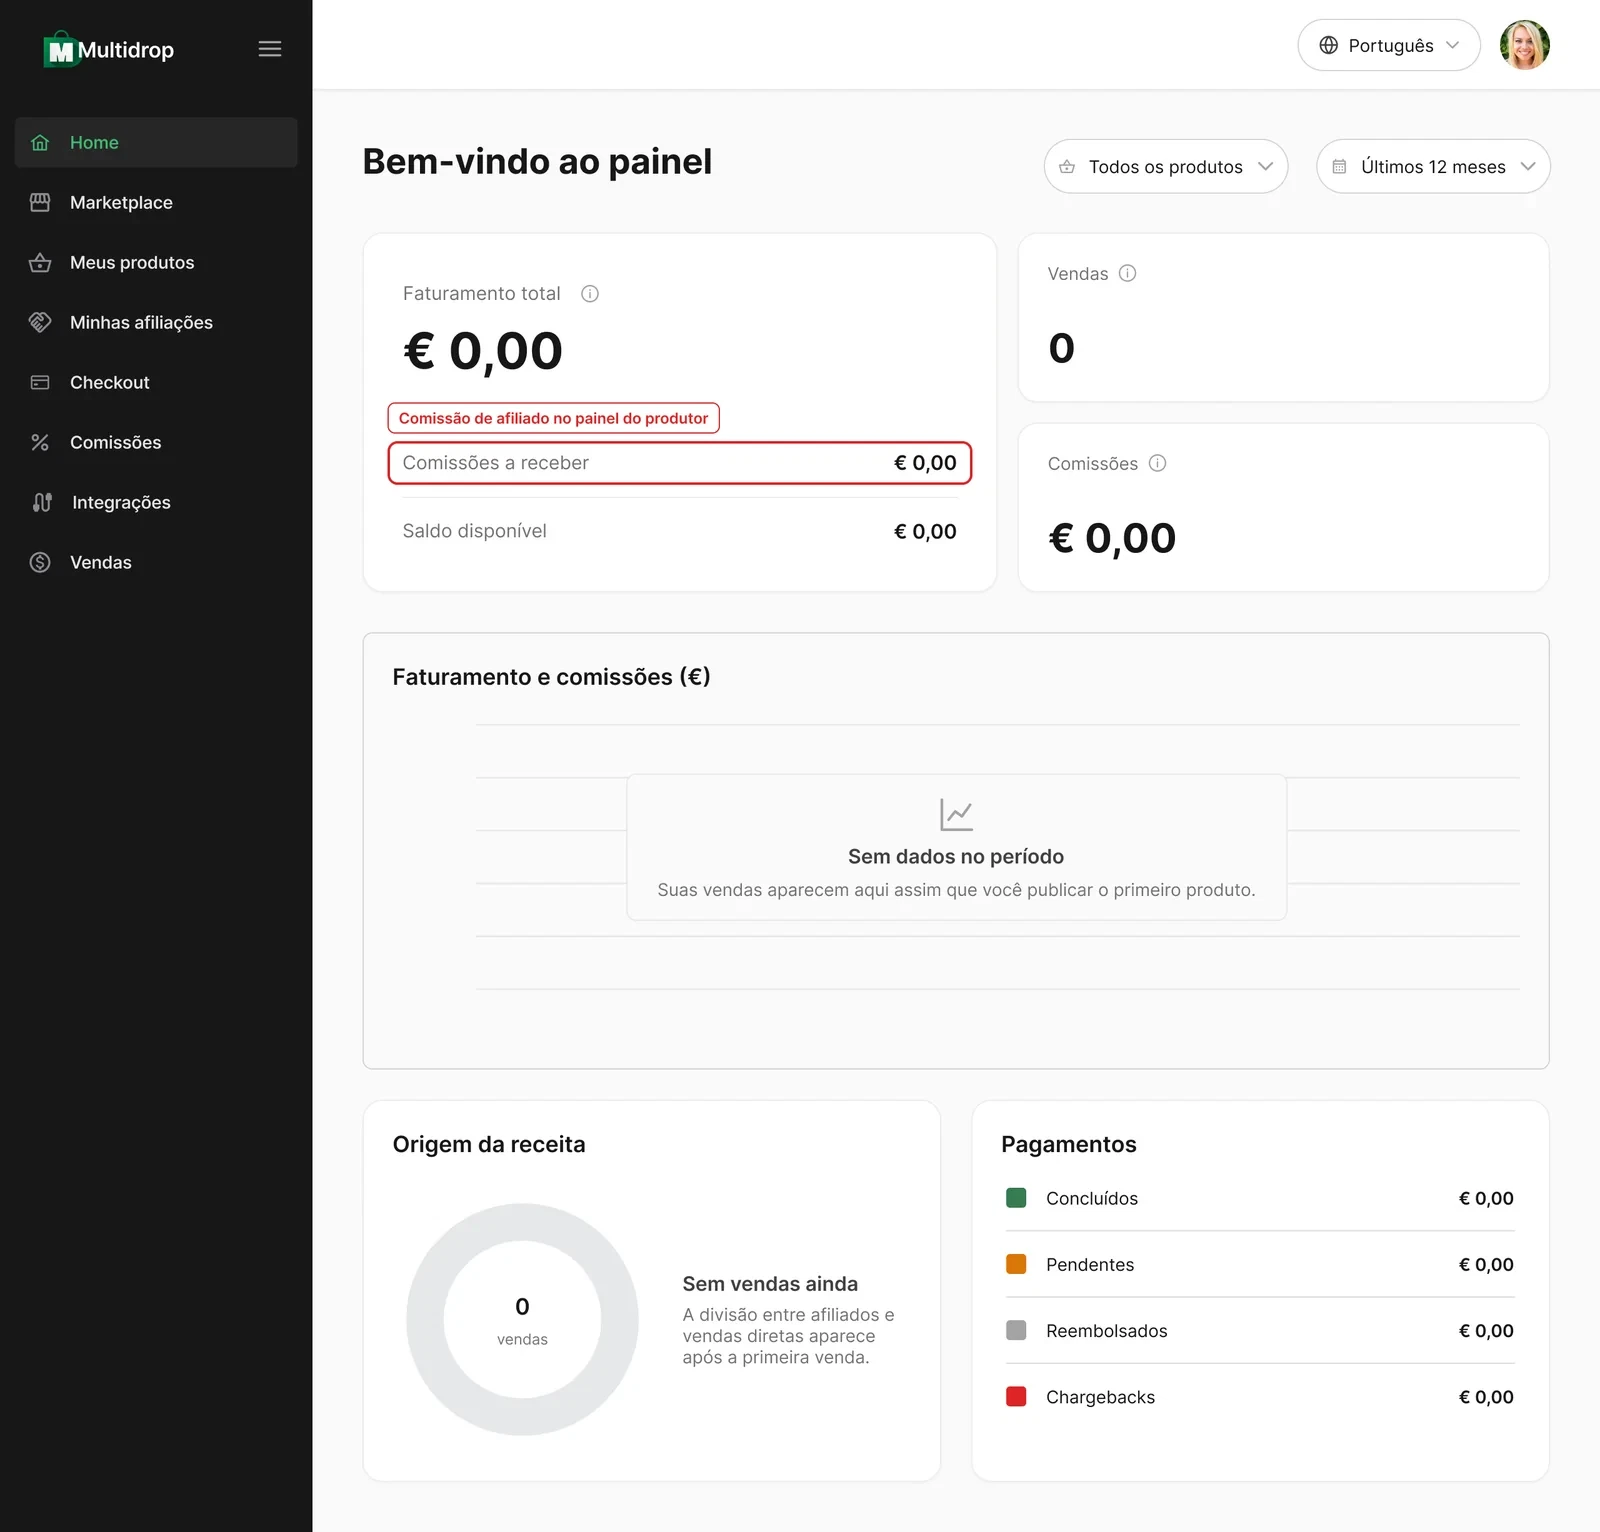The width and height of the screenshot is (1600, 1532).
Task: Click the Checkout card icon
Action: [x=40, y=382]
